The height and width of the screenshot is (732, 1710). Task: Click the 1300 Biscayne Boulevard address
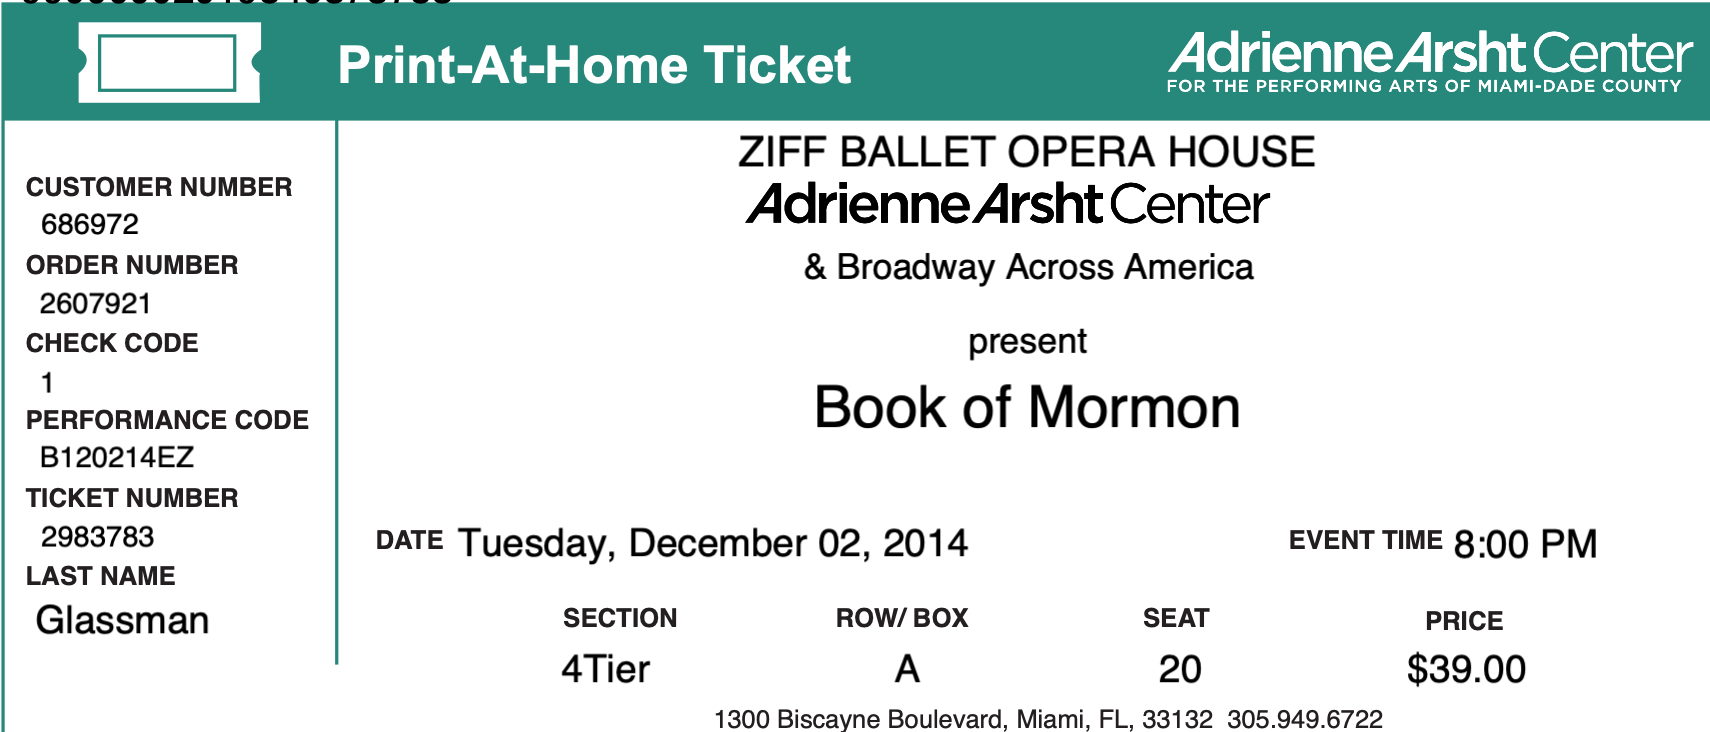[x=963, y=719]
